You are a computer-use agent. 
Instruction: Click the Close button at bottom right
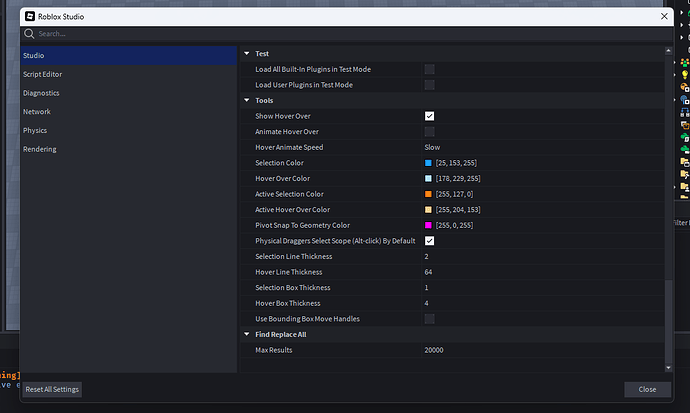coord(647,389)
